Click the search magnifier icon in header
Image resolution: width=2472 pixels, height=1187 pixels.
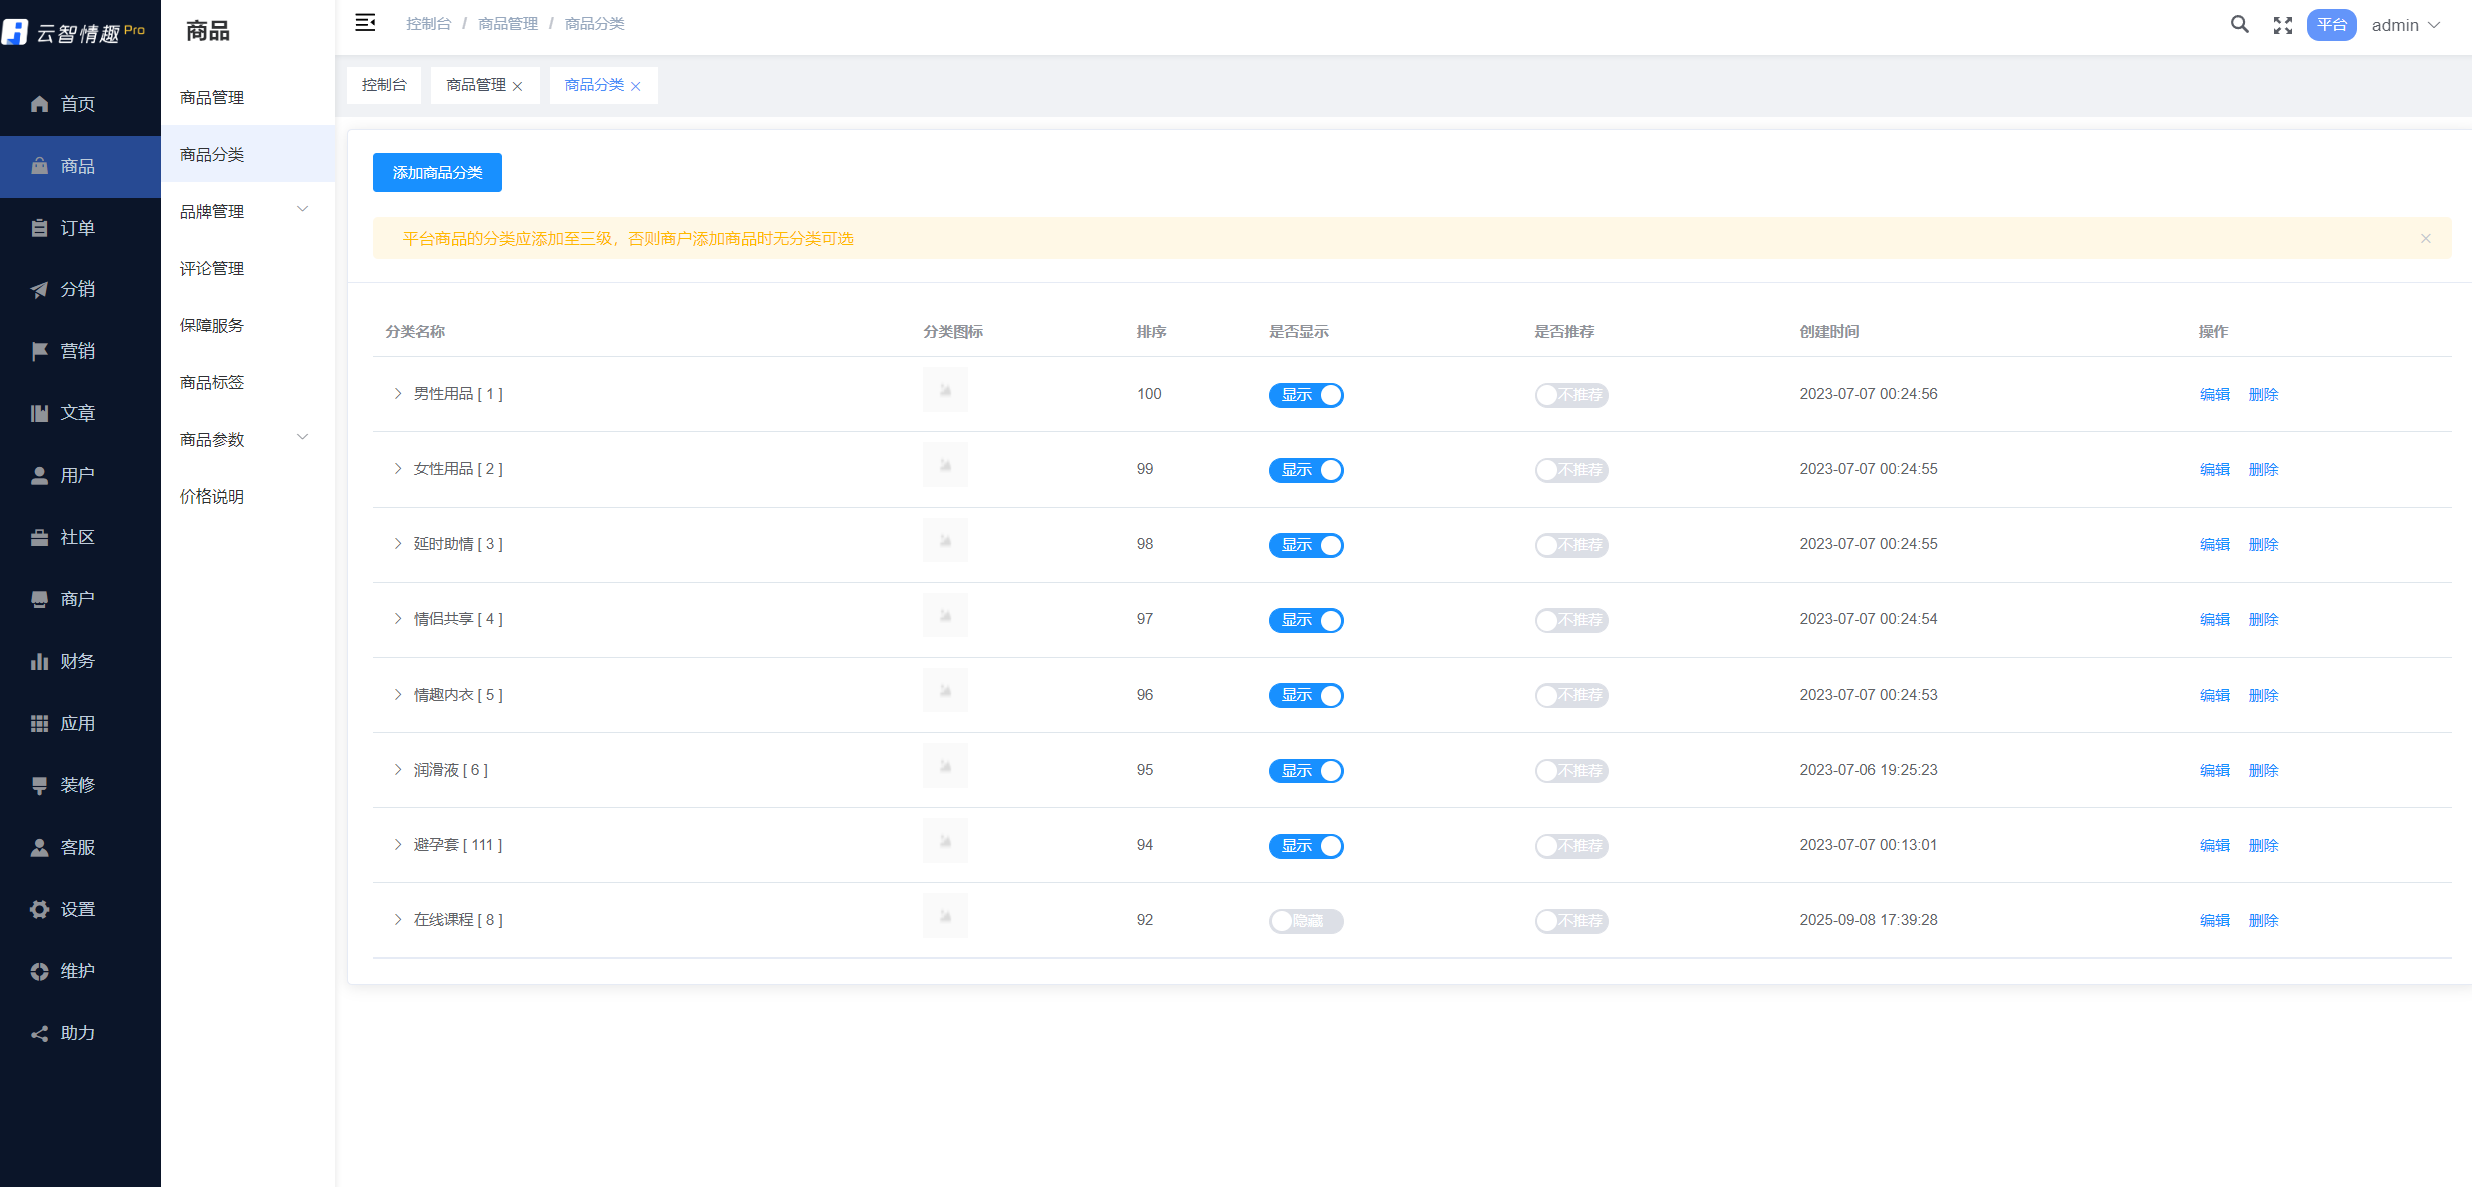pyautogui.click(x=2239, y=25)
